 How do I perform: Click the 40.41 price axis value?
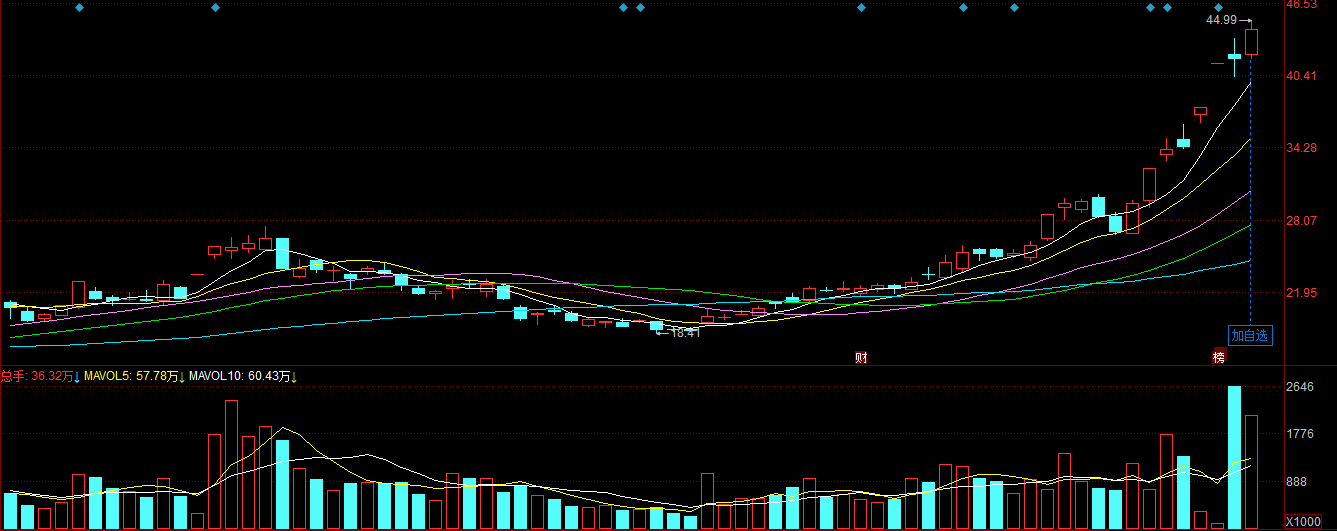[x=1301, y=75]
